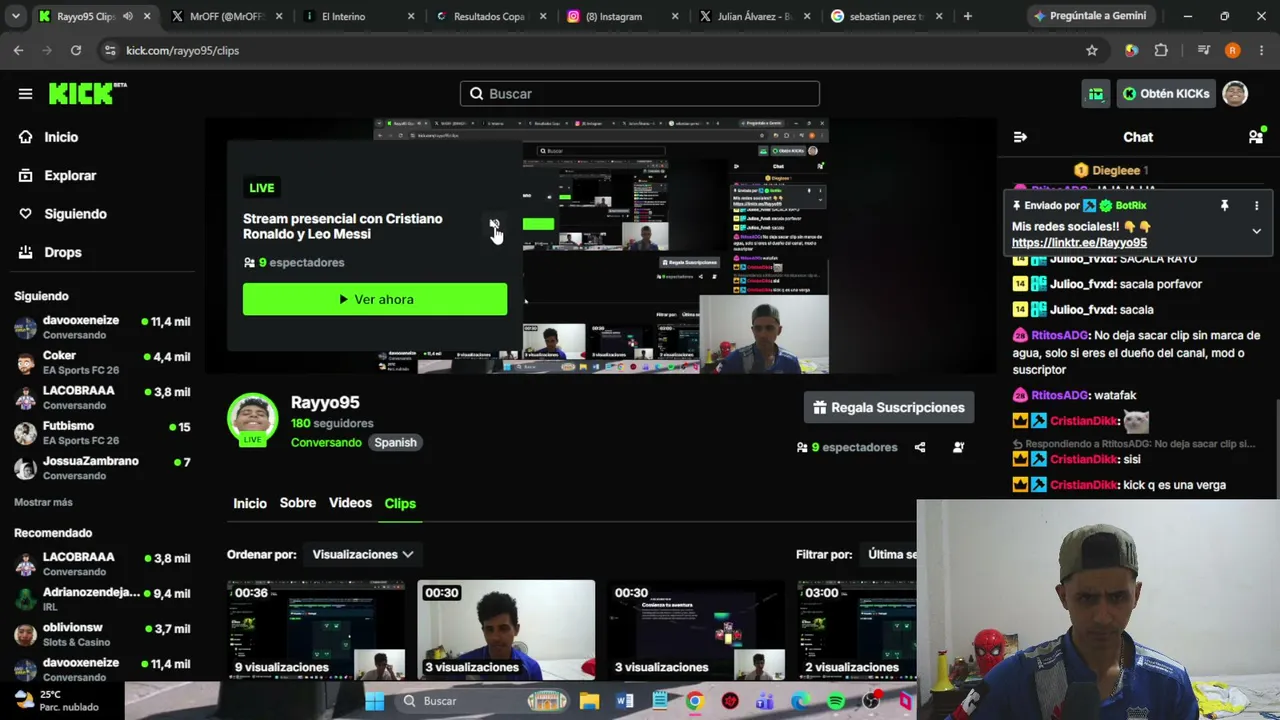Open recommended channel Adrianozendeja
Viewport: 1280px width, 720px height.
coord(102,599)
